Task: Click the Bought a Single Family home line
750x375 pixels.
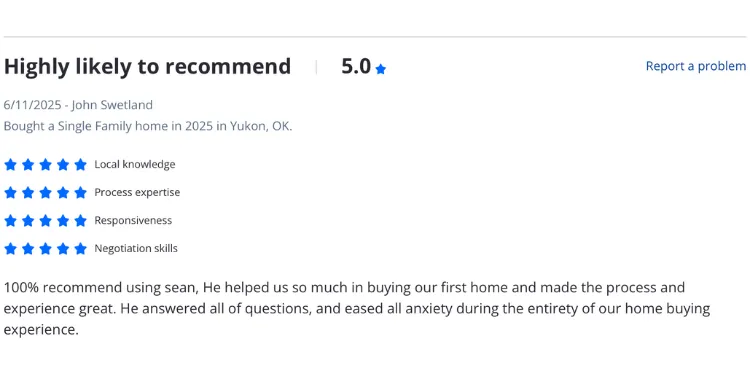Action: point(148,126)
